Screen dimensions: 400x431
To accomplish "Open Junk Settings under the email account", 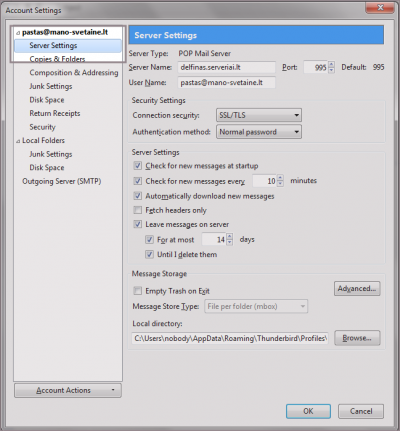I will point(51,86).
